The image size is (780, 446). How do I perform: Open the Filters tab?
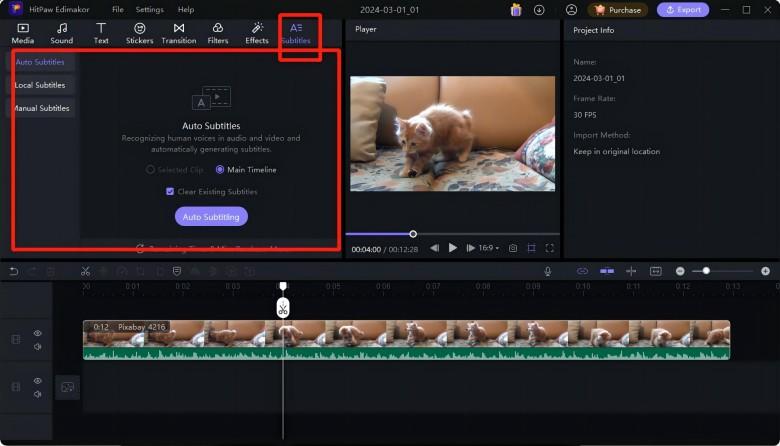218,33
